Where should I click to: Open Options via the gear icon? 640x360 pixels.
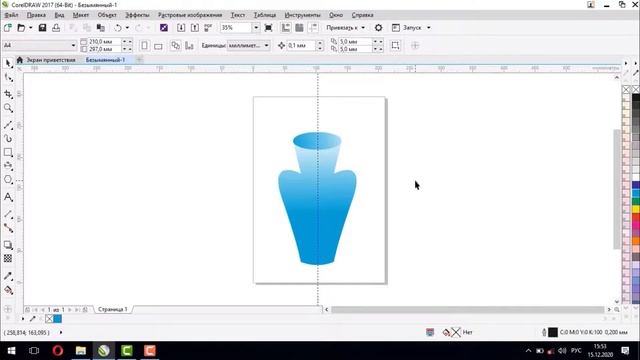click(378, 28)
